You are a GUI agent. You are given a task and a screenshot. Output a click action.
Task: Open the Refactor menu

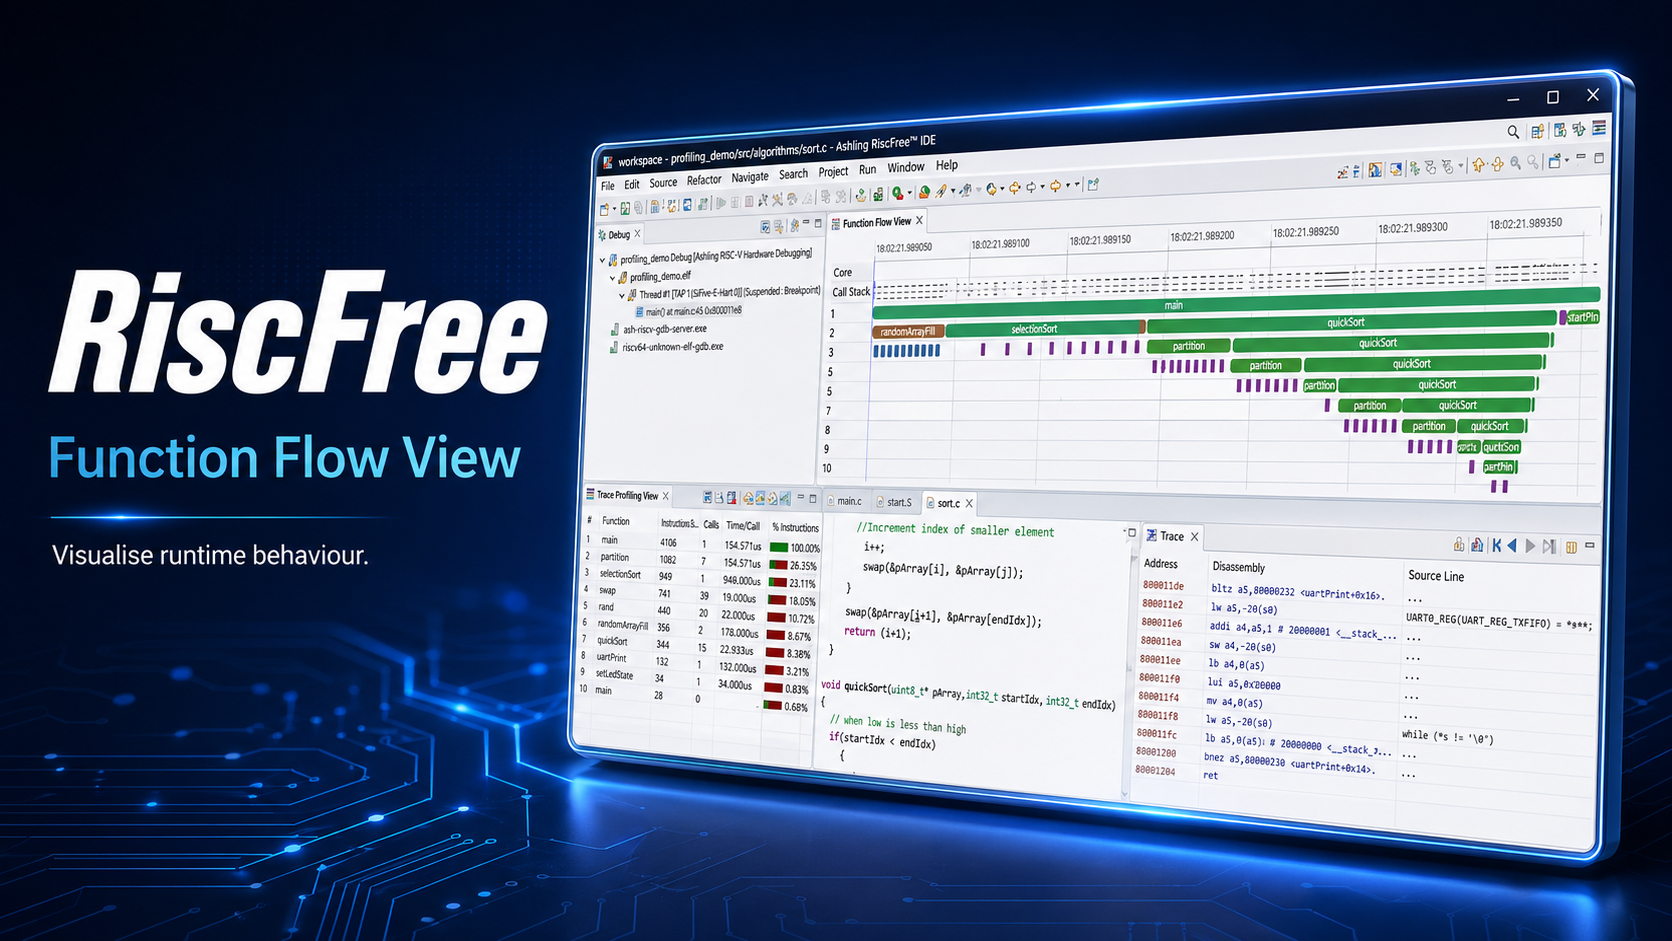[704, 180]
